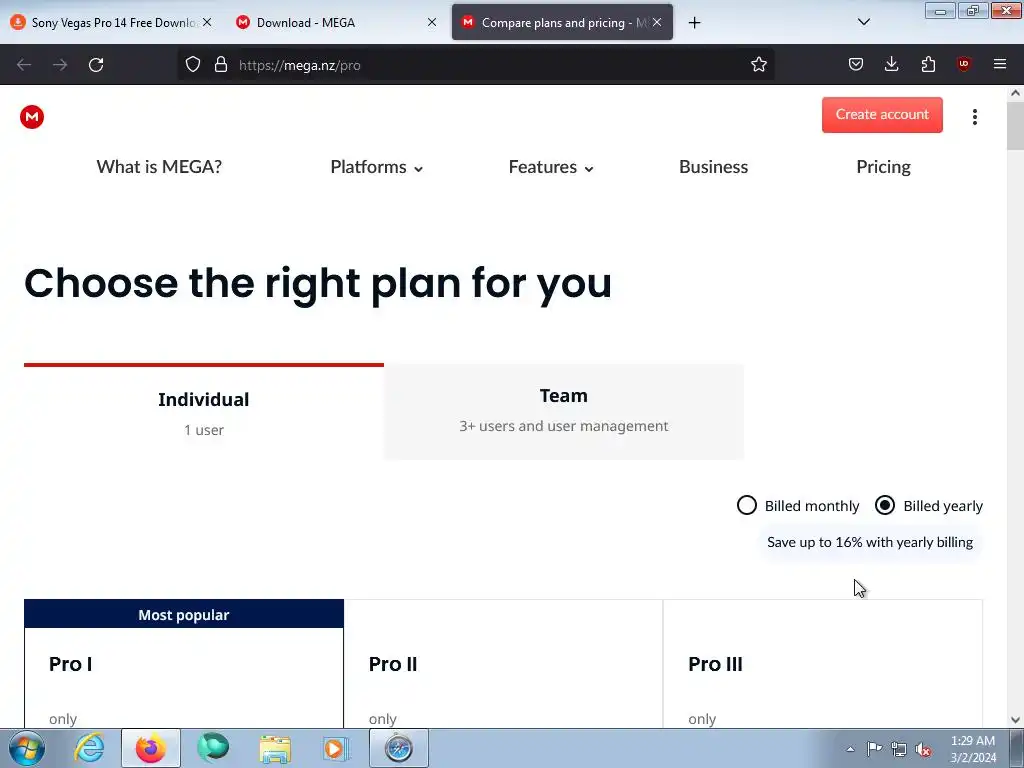List all tabs with the chevron
Screen dimensions: 1024x768
[863, 22]
